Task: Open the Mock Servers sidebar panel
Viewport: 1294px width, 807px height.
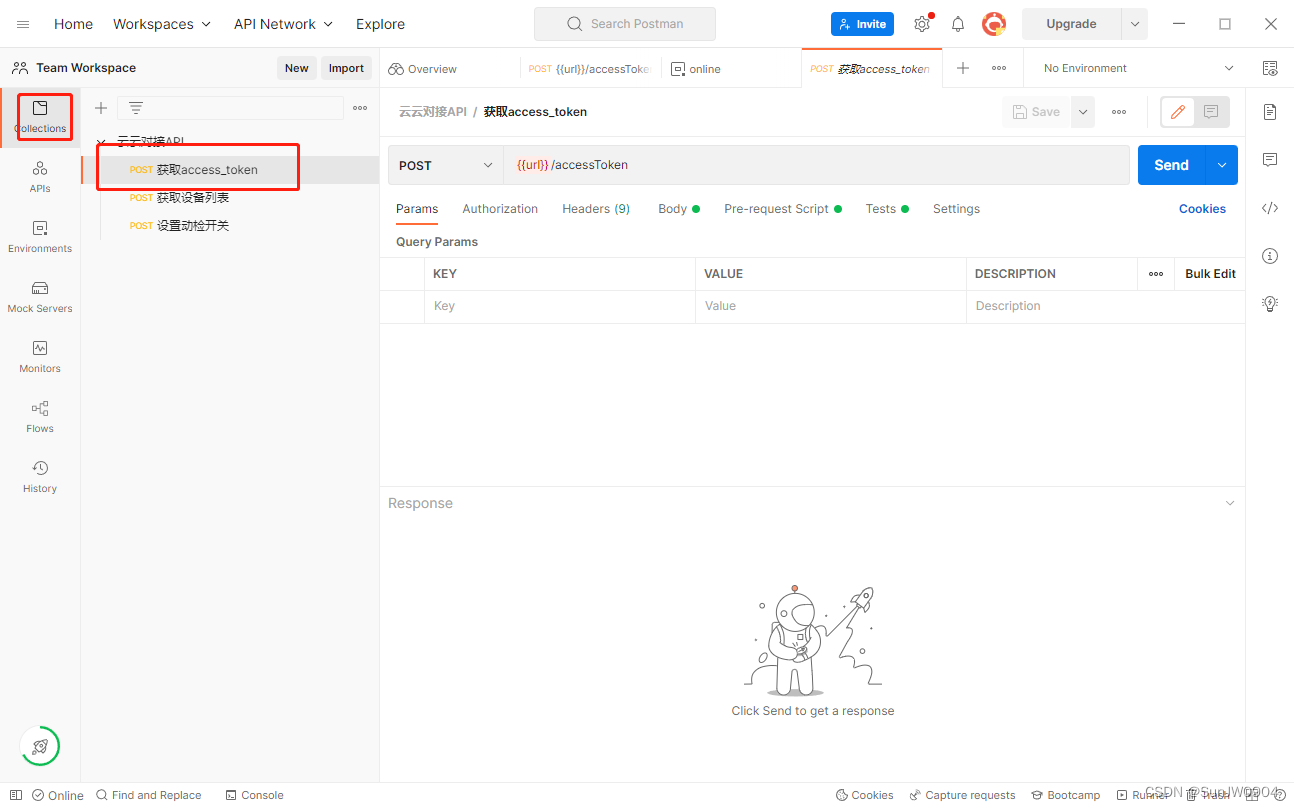Action: pos(40,297)
